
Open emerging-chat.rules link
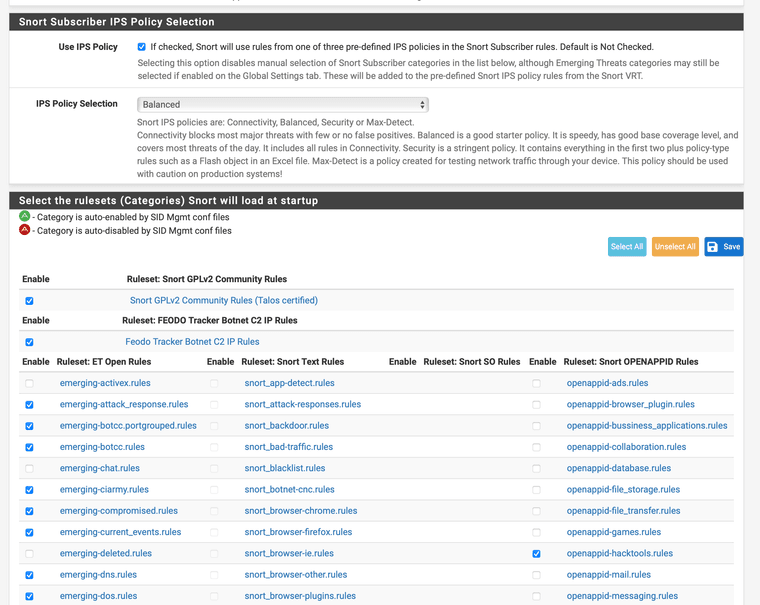(100, 468)
